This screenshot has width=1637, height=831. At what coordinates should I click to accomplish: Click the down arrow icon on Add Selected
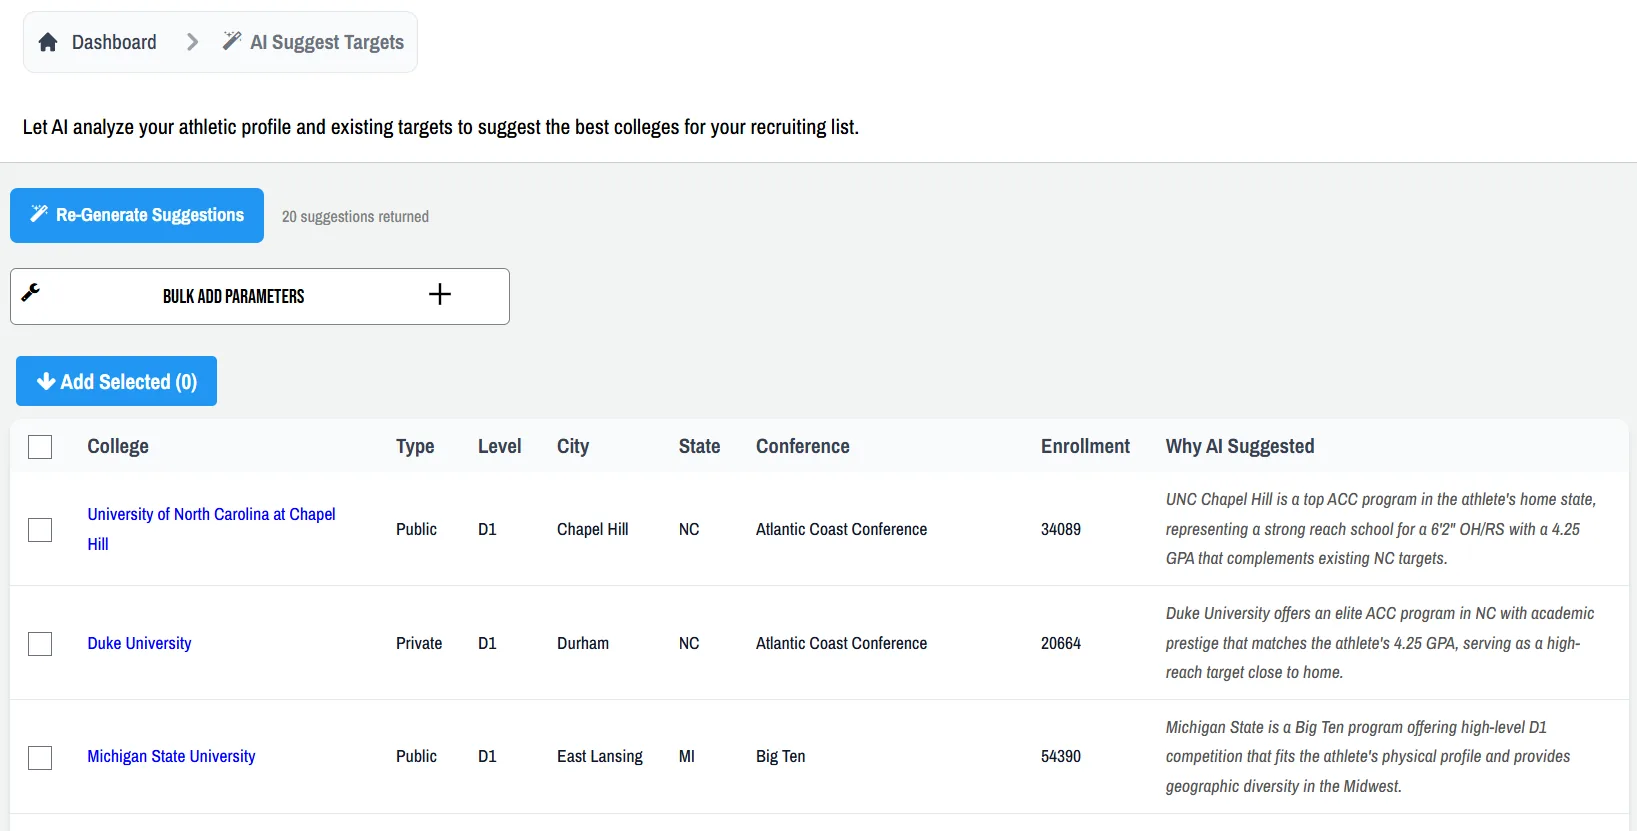(46, 381)
